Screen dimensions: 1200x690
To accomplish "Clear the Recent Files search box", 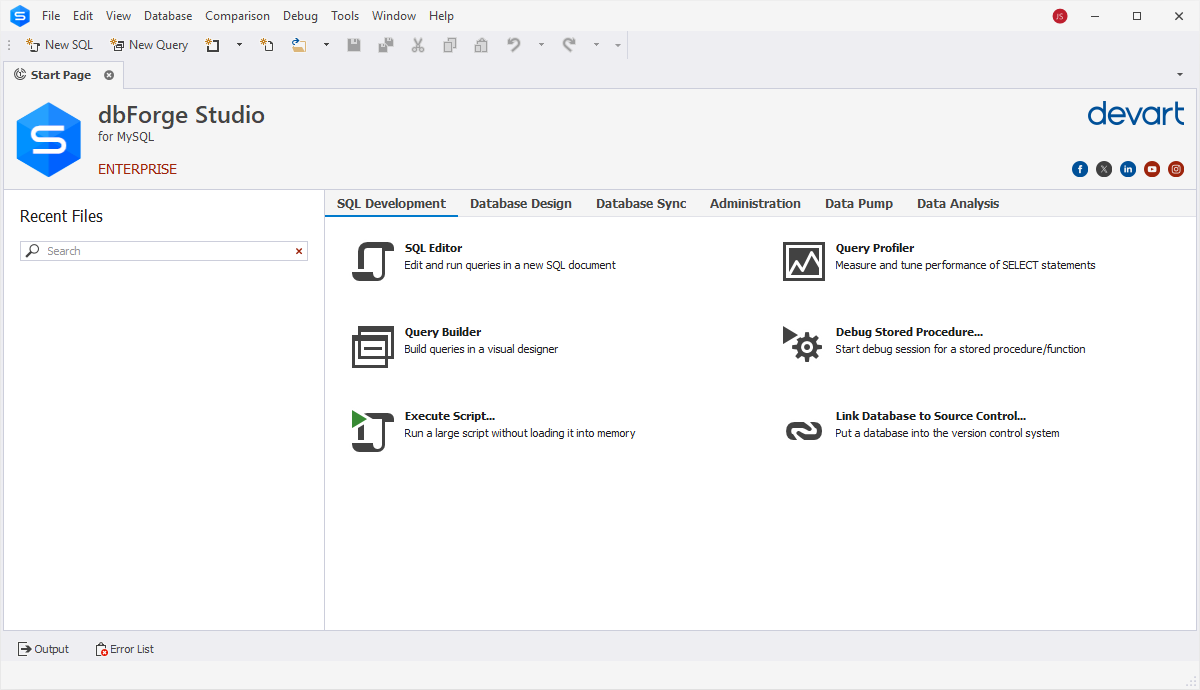I will [299, 251].
